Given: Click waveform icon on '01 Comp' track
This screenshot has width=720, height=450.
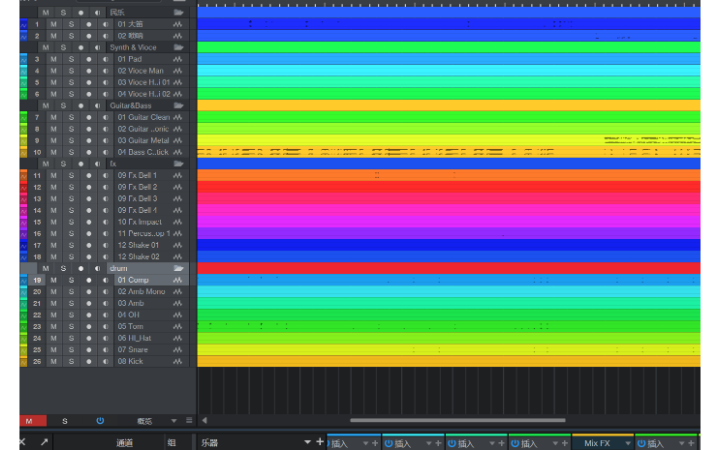Looking at the screenshot, I should click(x=178, y=280).
